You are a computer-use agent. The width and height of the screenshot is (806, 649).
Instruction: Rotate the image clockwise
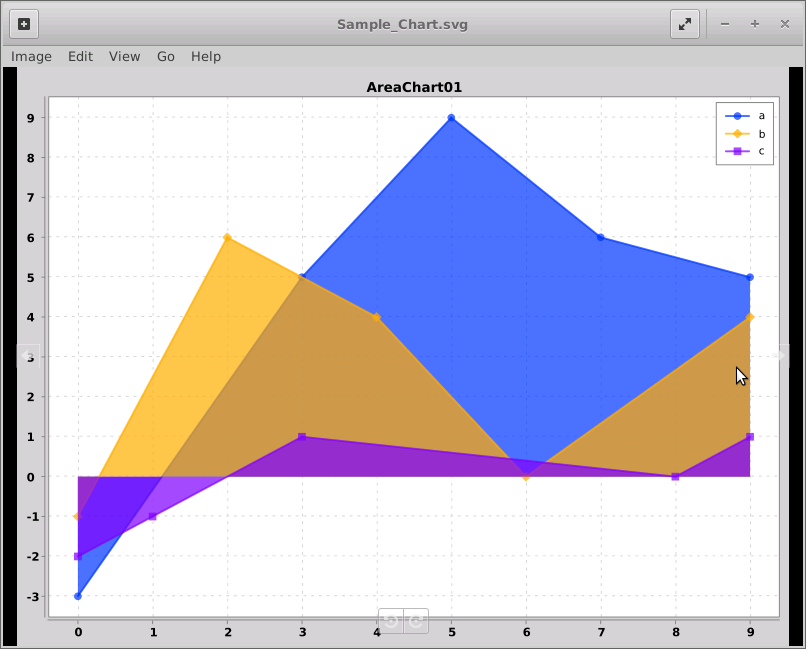click(414, 620)
